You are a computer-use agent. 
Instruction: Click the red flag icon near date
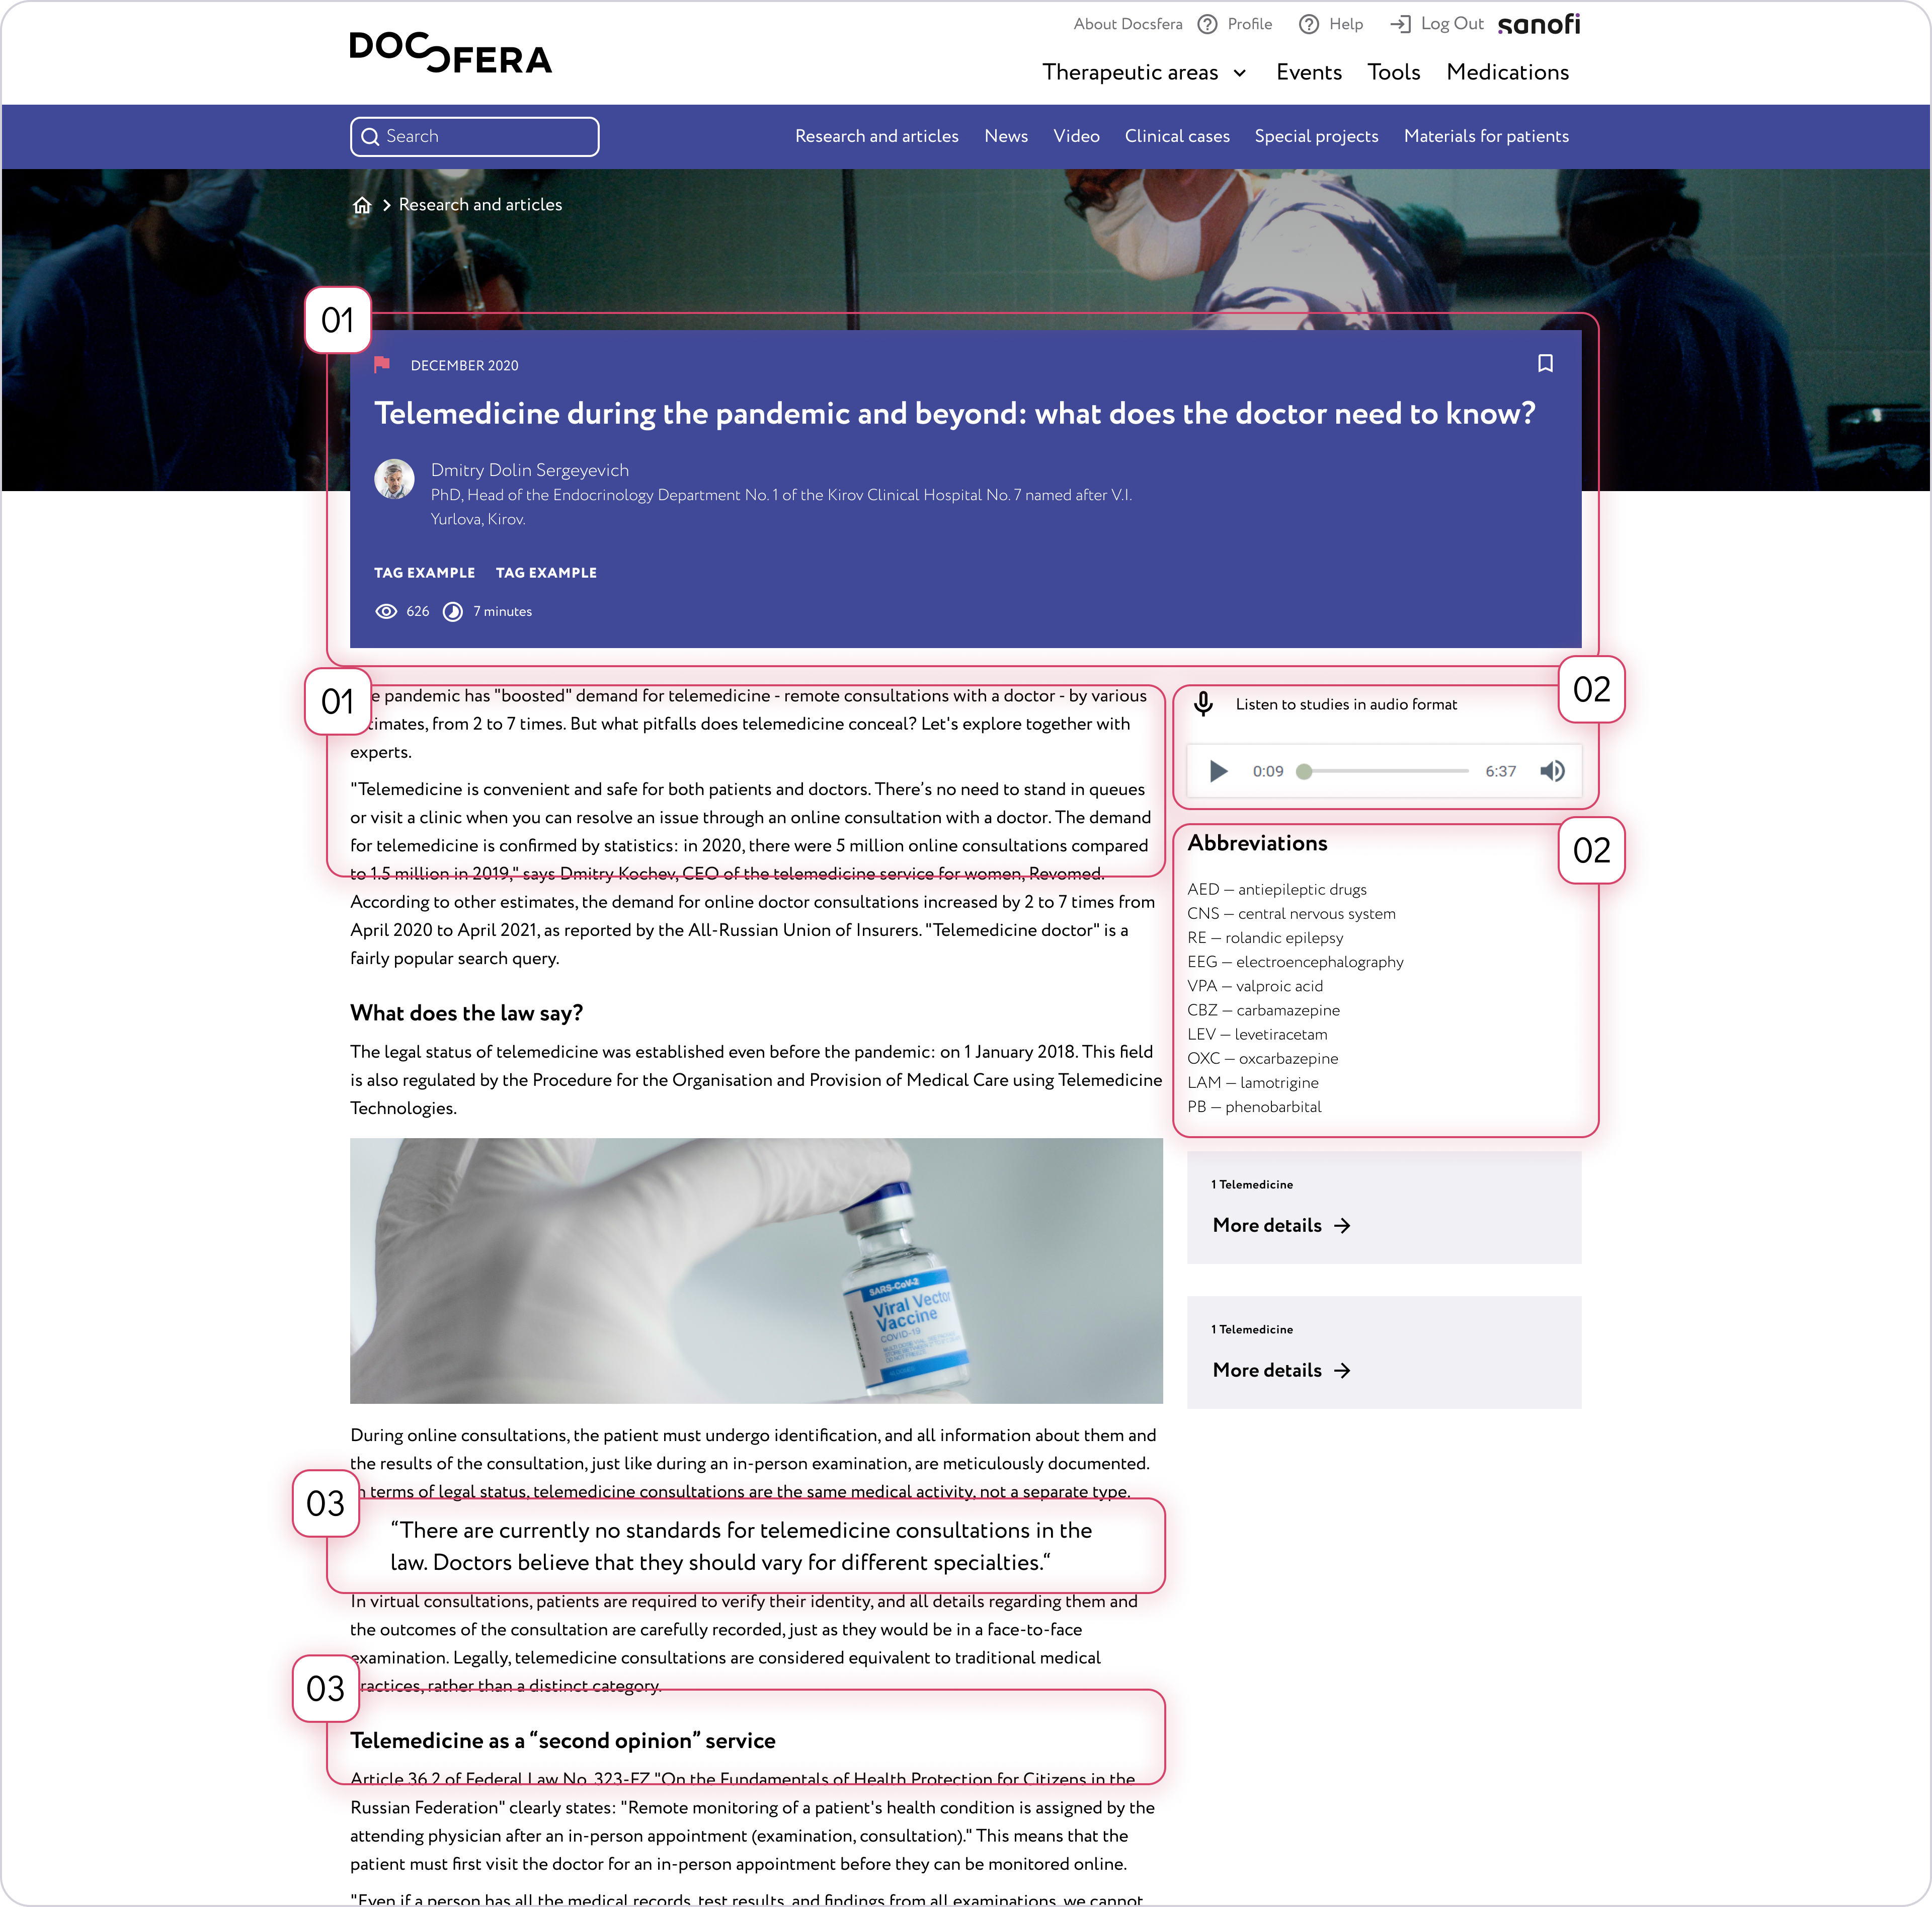[382, 364]
